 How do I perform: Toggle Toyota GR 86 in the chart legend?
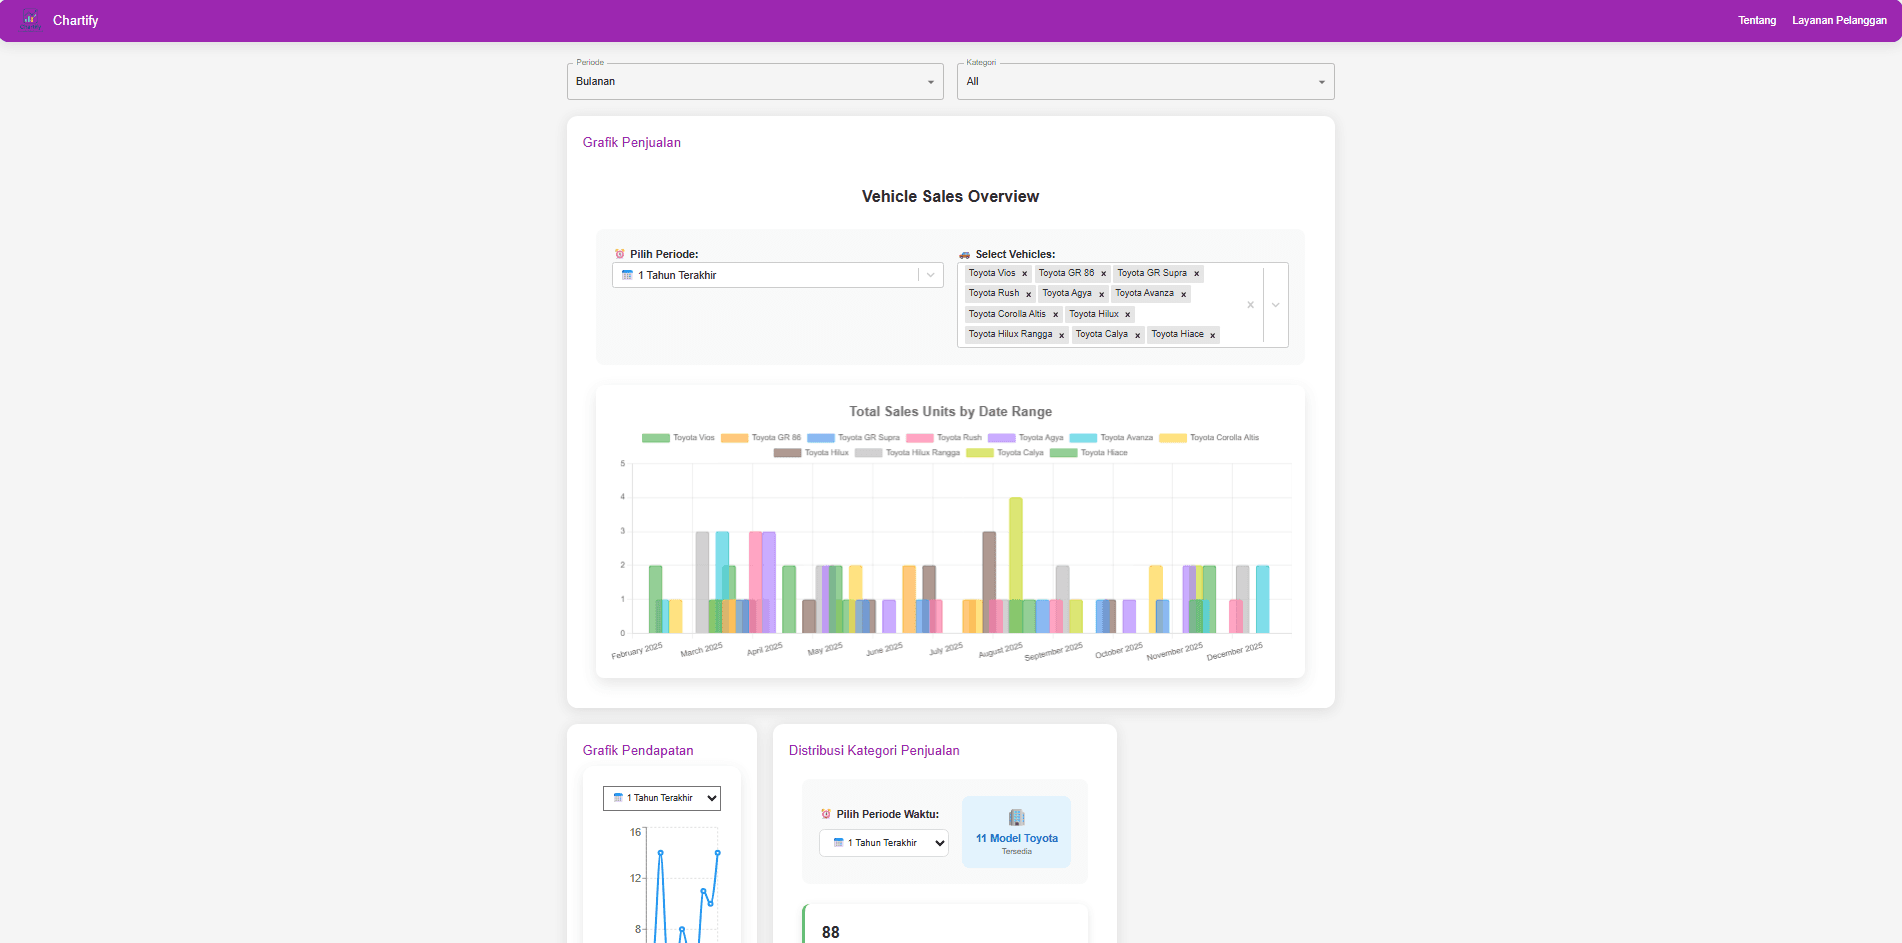coord(761,438)
